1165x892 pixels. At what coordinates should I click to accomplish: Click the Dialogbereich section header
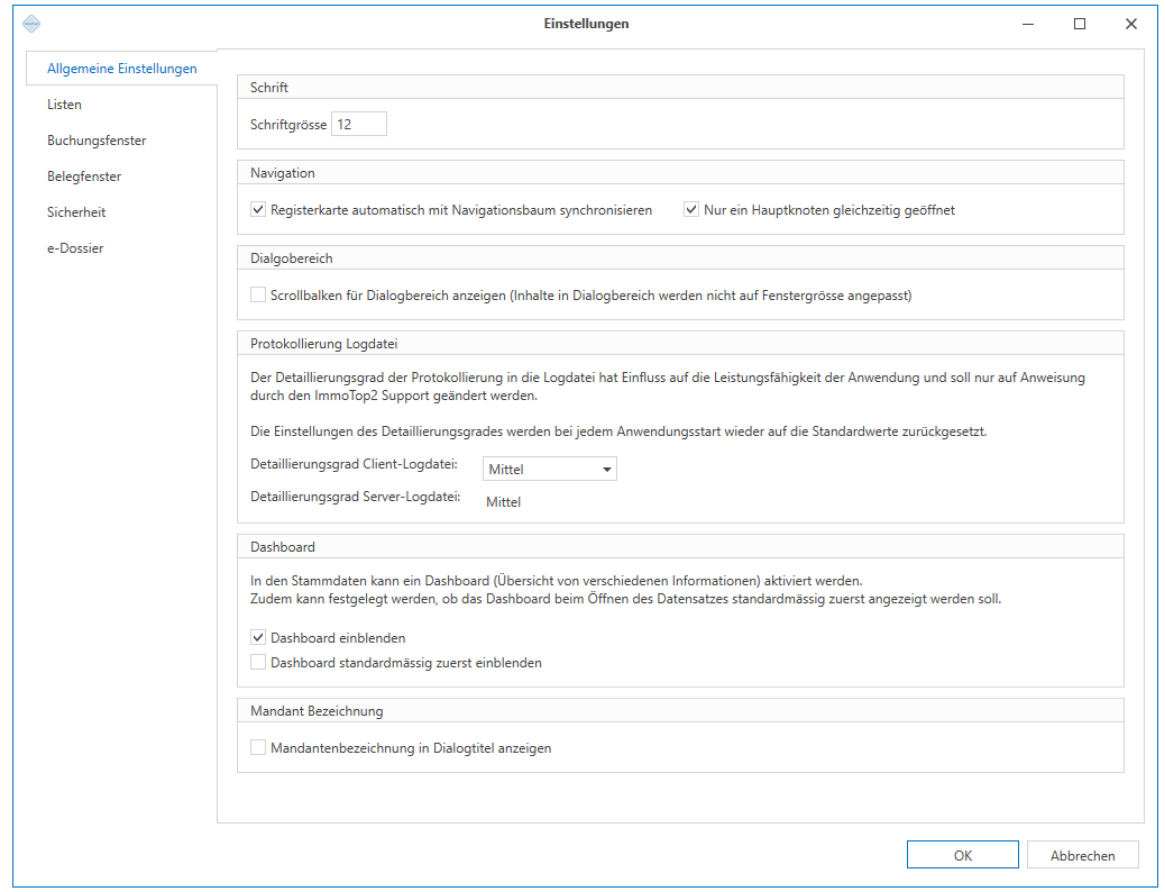point(681,258)
